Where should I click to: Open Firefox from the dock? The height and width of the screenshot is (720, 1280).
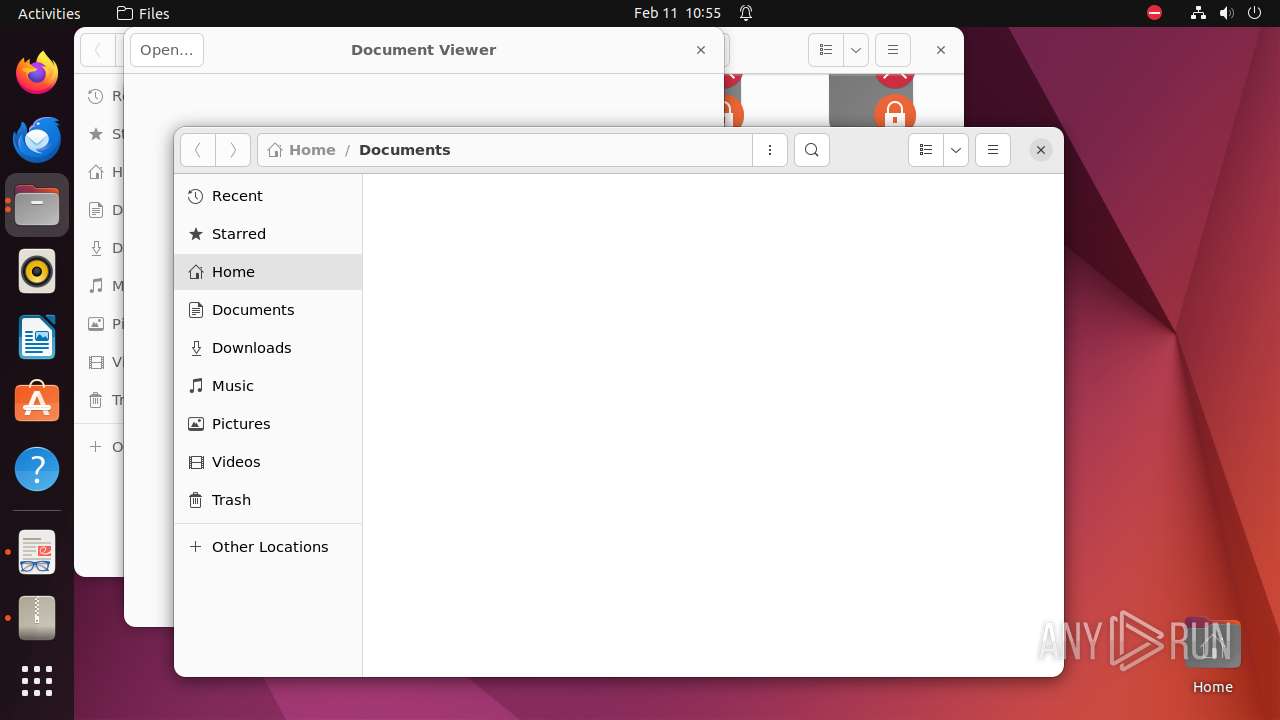tap(37, 73)
